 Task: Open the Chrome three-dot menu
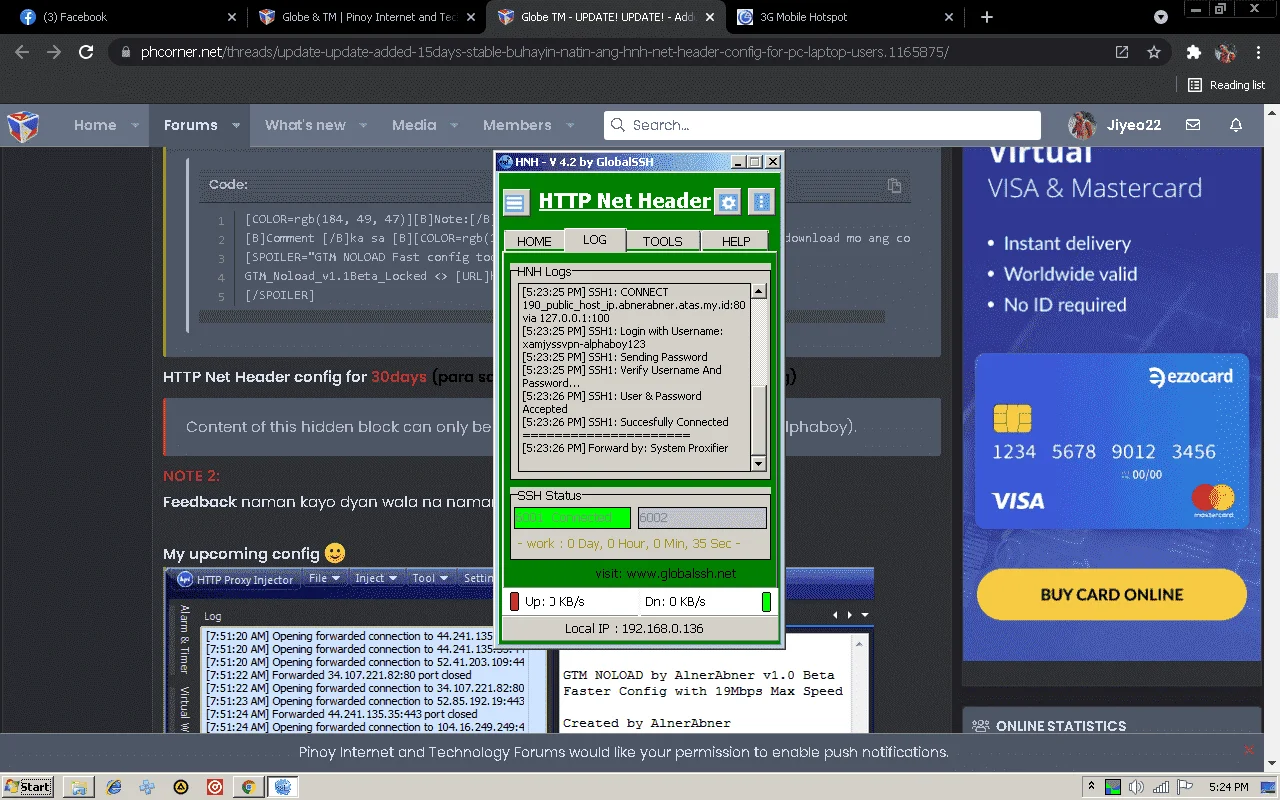[x=1258, y=52]
